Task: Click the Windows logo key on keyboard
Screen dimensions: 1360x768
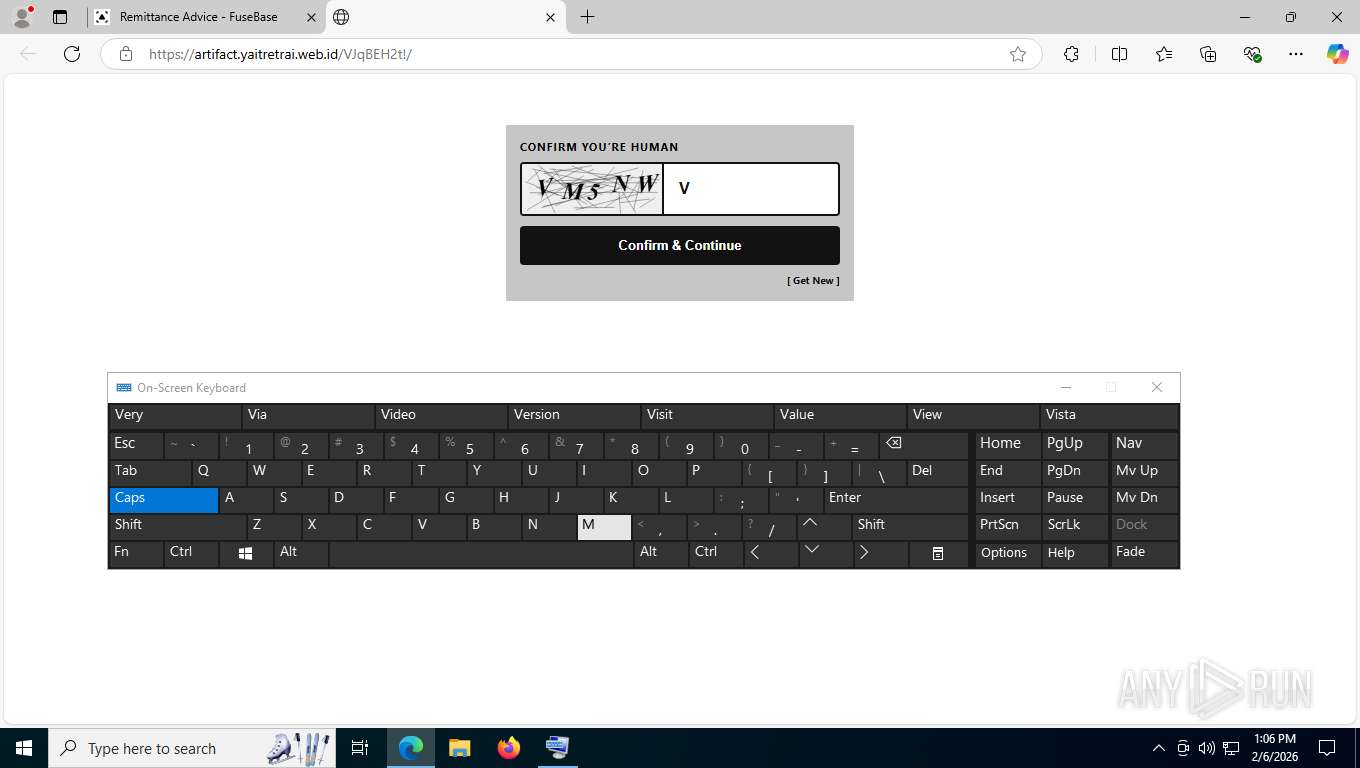Action: point(246,554)
